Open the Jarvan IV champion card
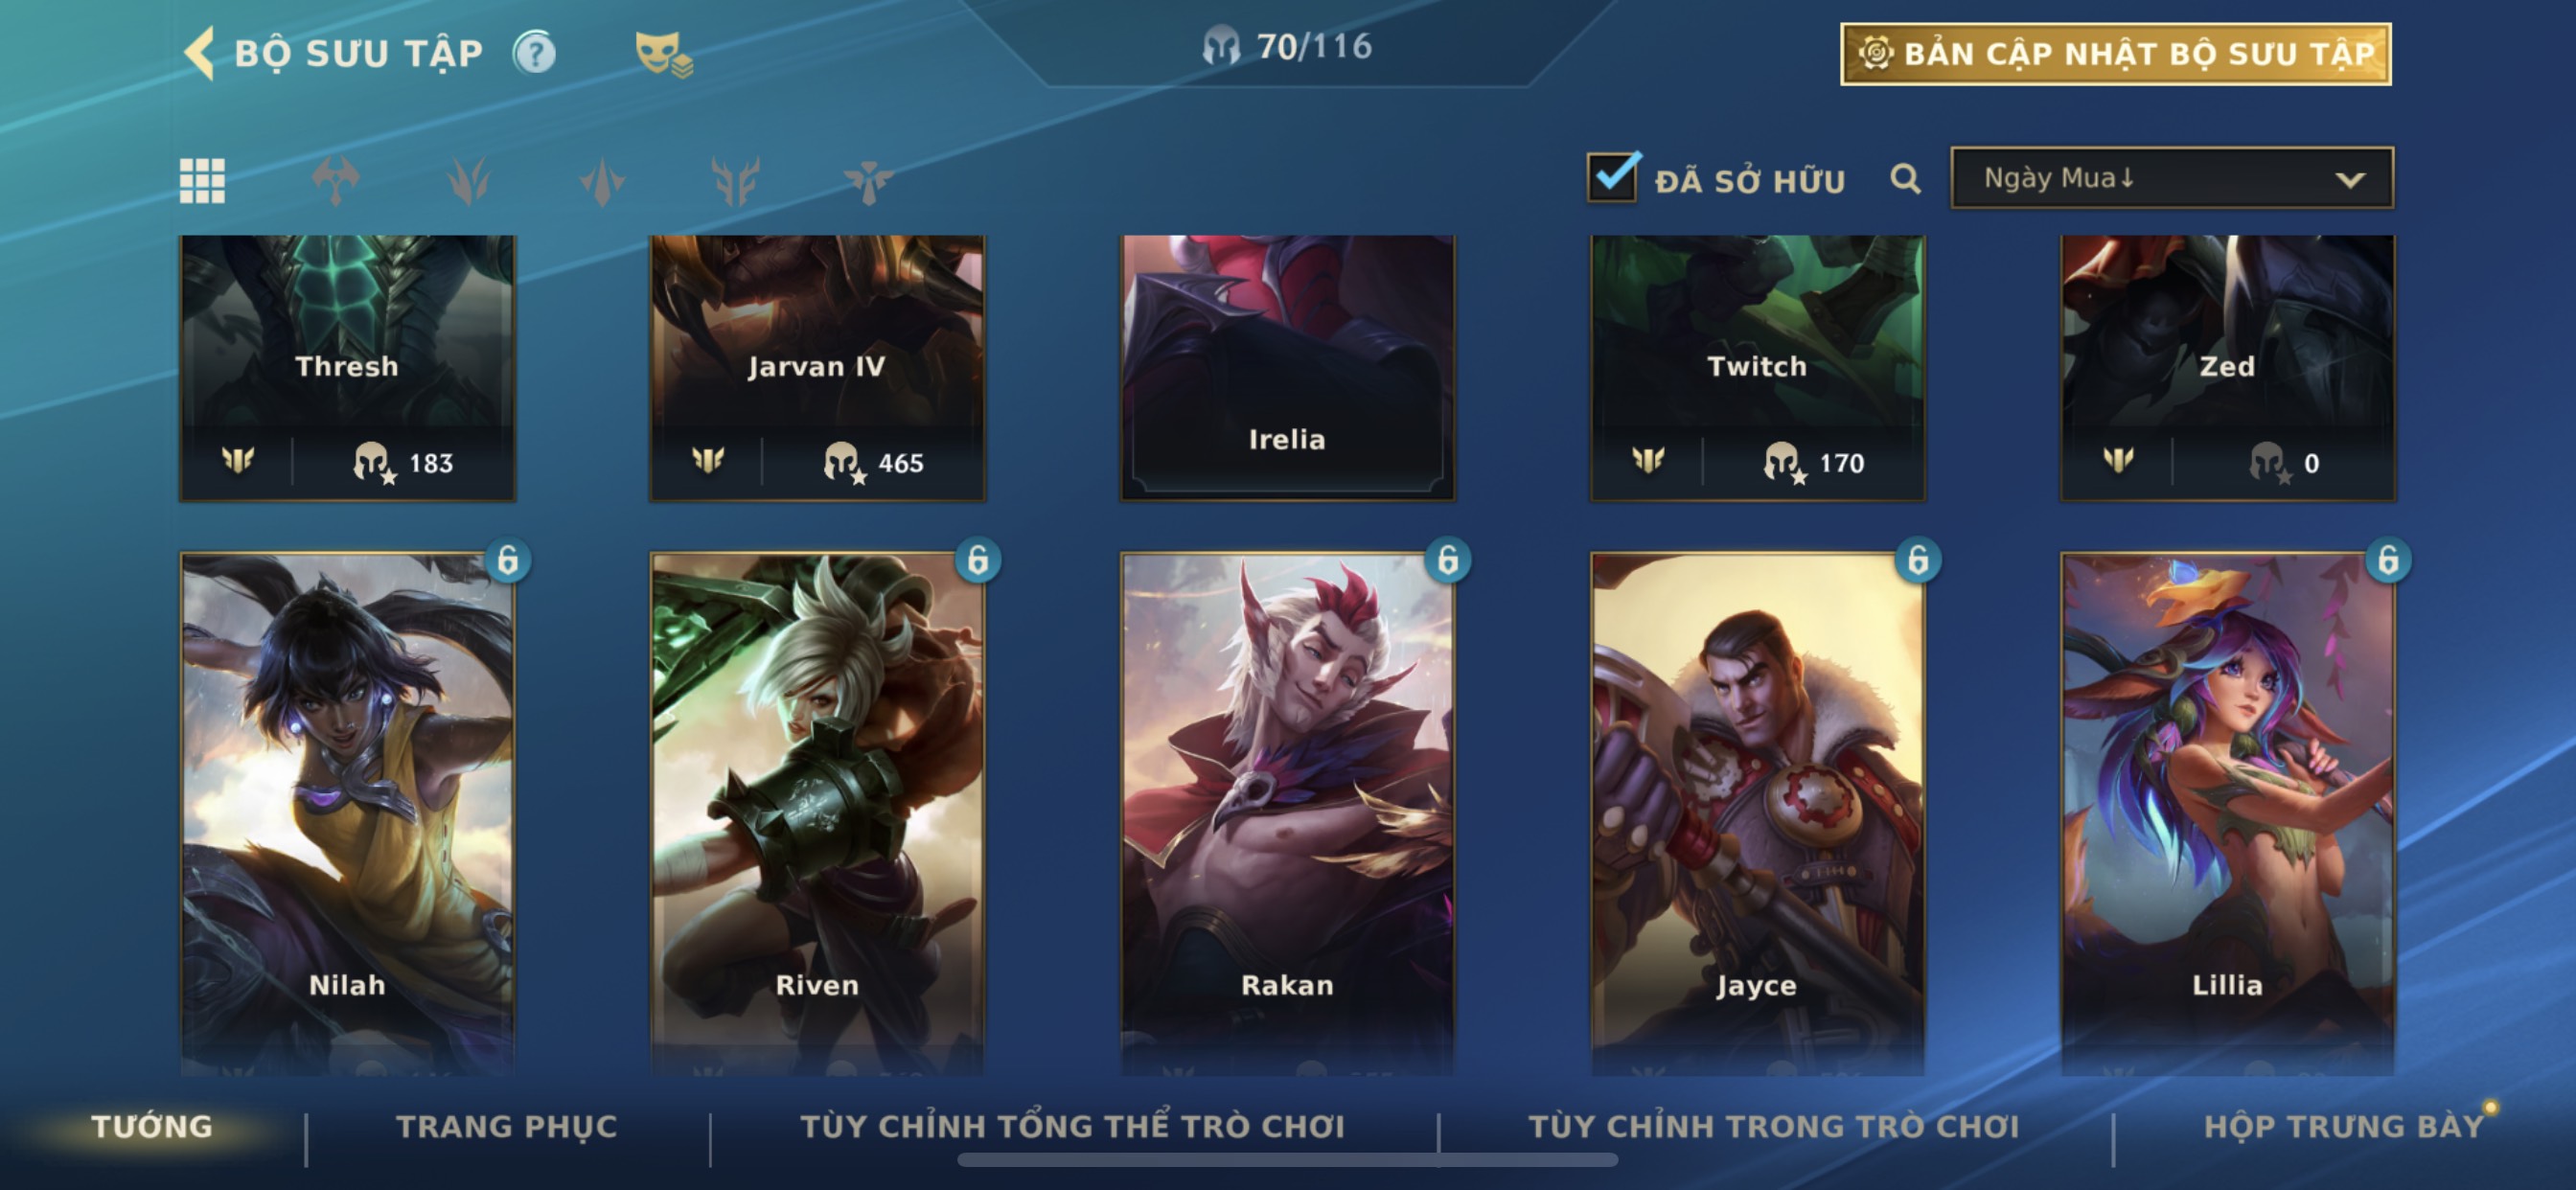This screenshot has width=2576, height=1190. pyautogui.click(x=817, y=368)
